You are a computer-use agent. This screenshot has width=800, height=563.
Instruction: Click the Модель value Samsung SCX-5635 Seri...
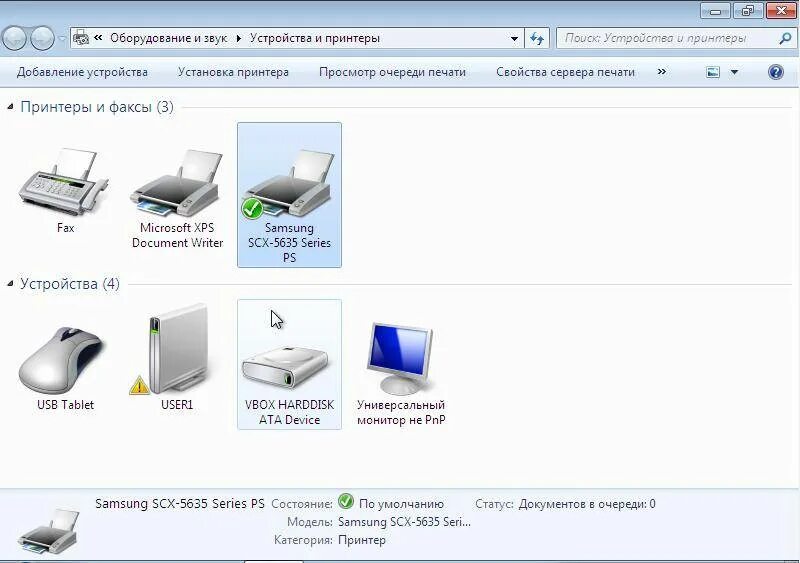click(405, 522)
